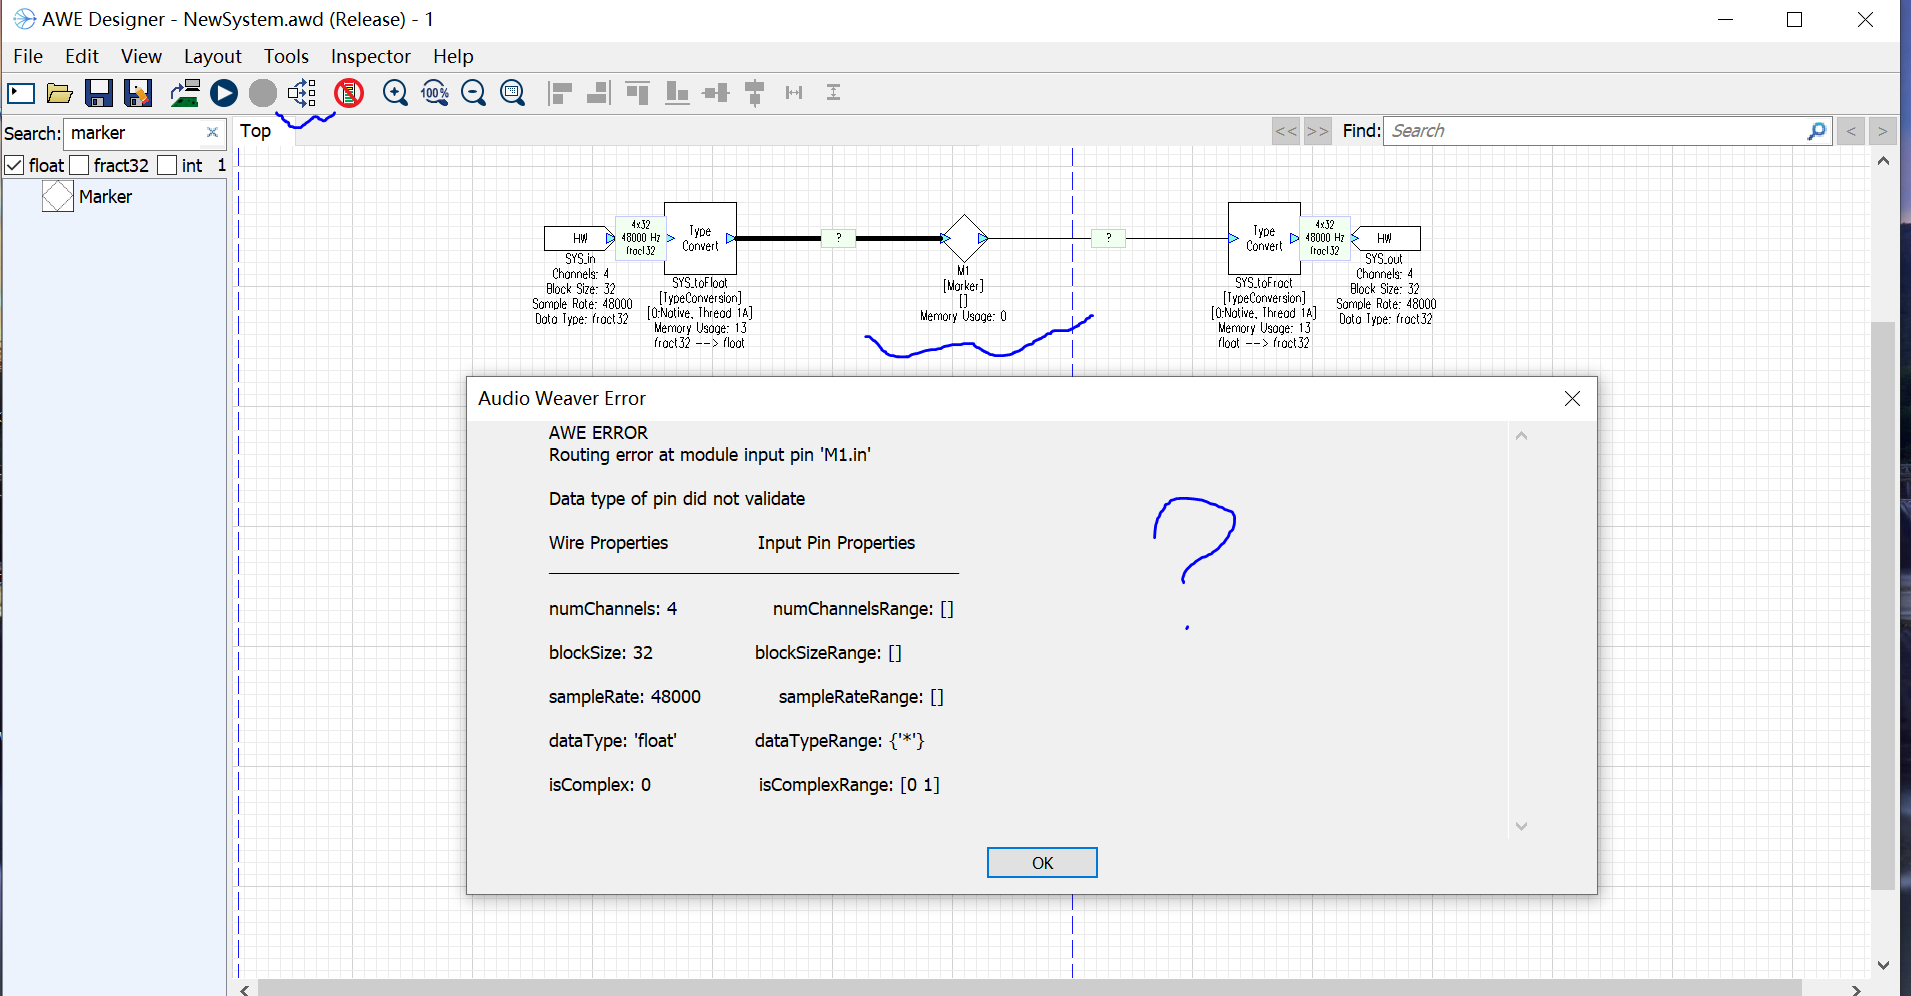Open the Inspector menu
This screenshot has width=1911, height=996.
tap(370, 57)
